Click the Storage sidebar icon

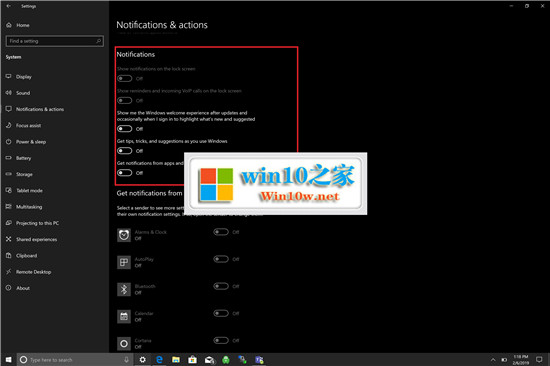[9, 174]
